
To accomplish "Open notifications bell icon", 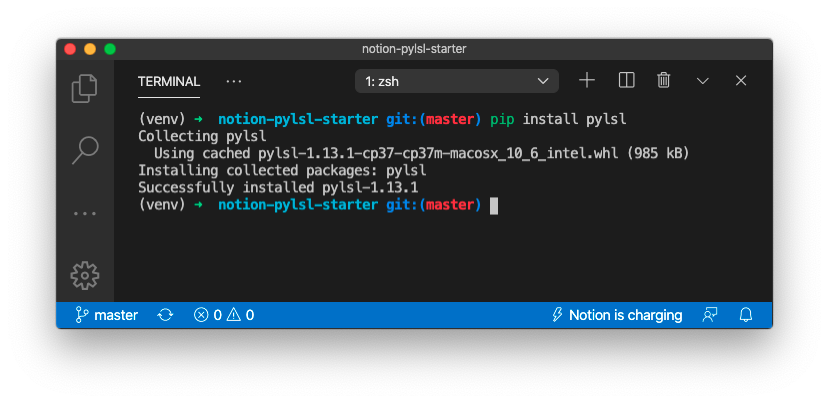I will tap(745, 315).
